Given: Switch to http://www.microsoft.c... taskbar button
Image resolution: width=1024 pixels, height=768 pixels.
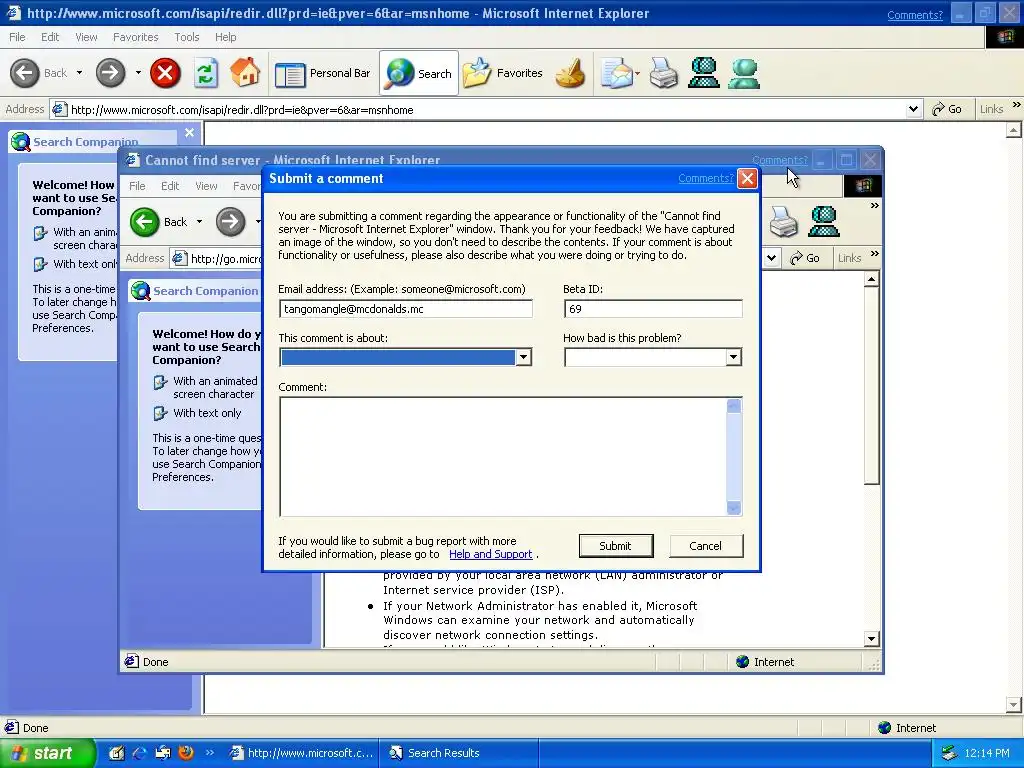Looking at the screenshot, I should click(x=301, y=753).
